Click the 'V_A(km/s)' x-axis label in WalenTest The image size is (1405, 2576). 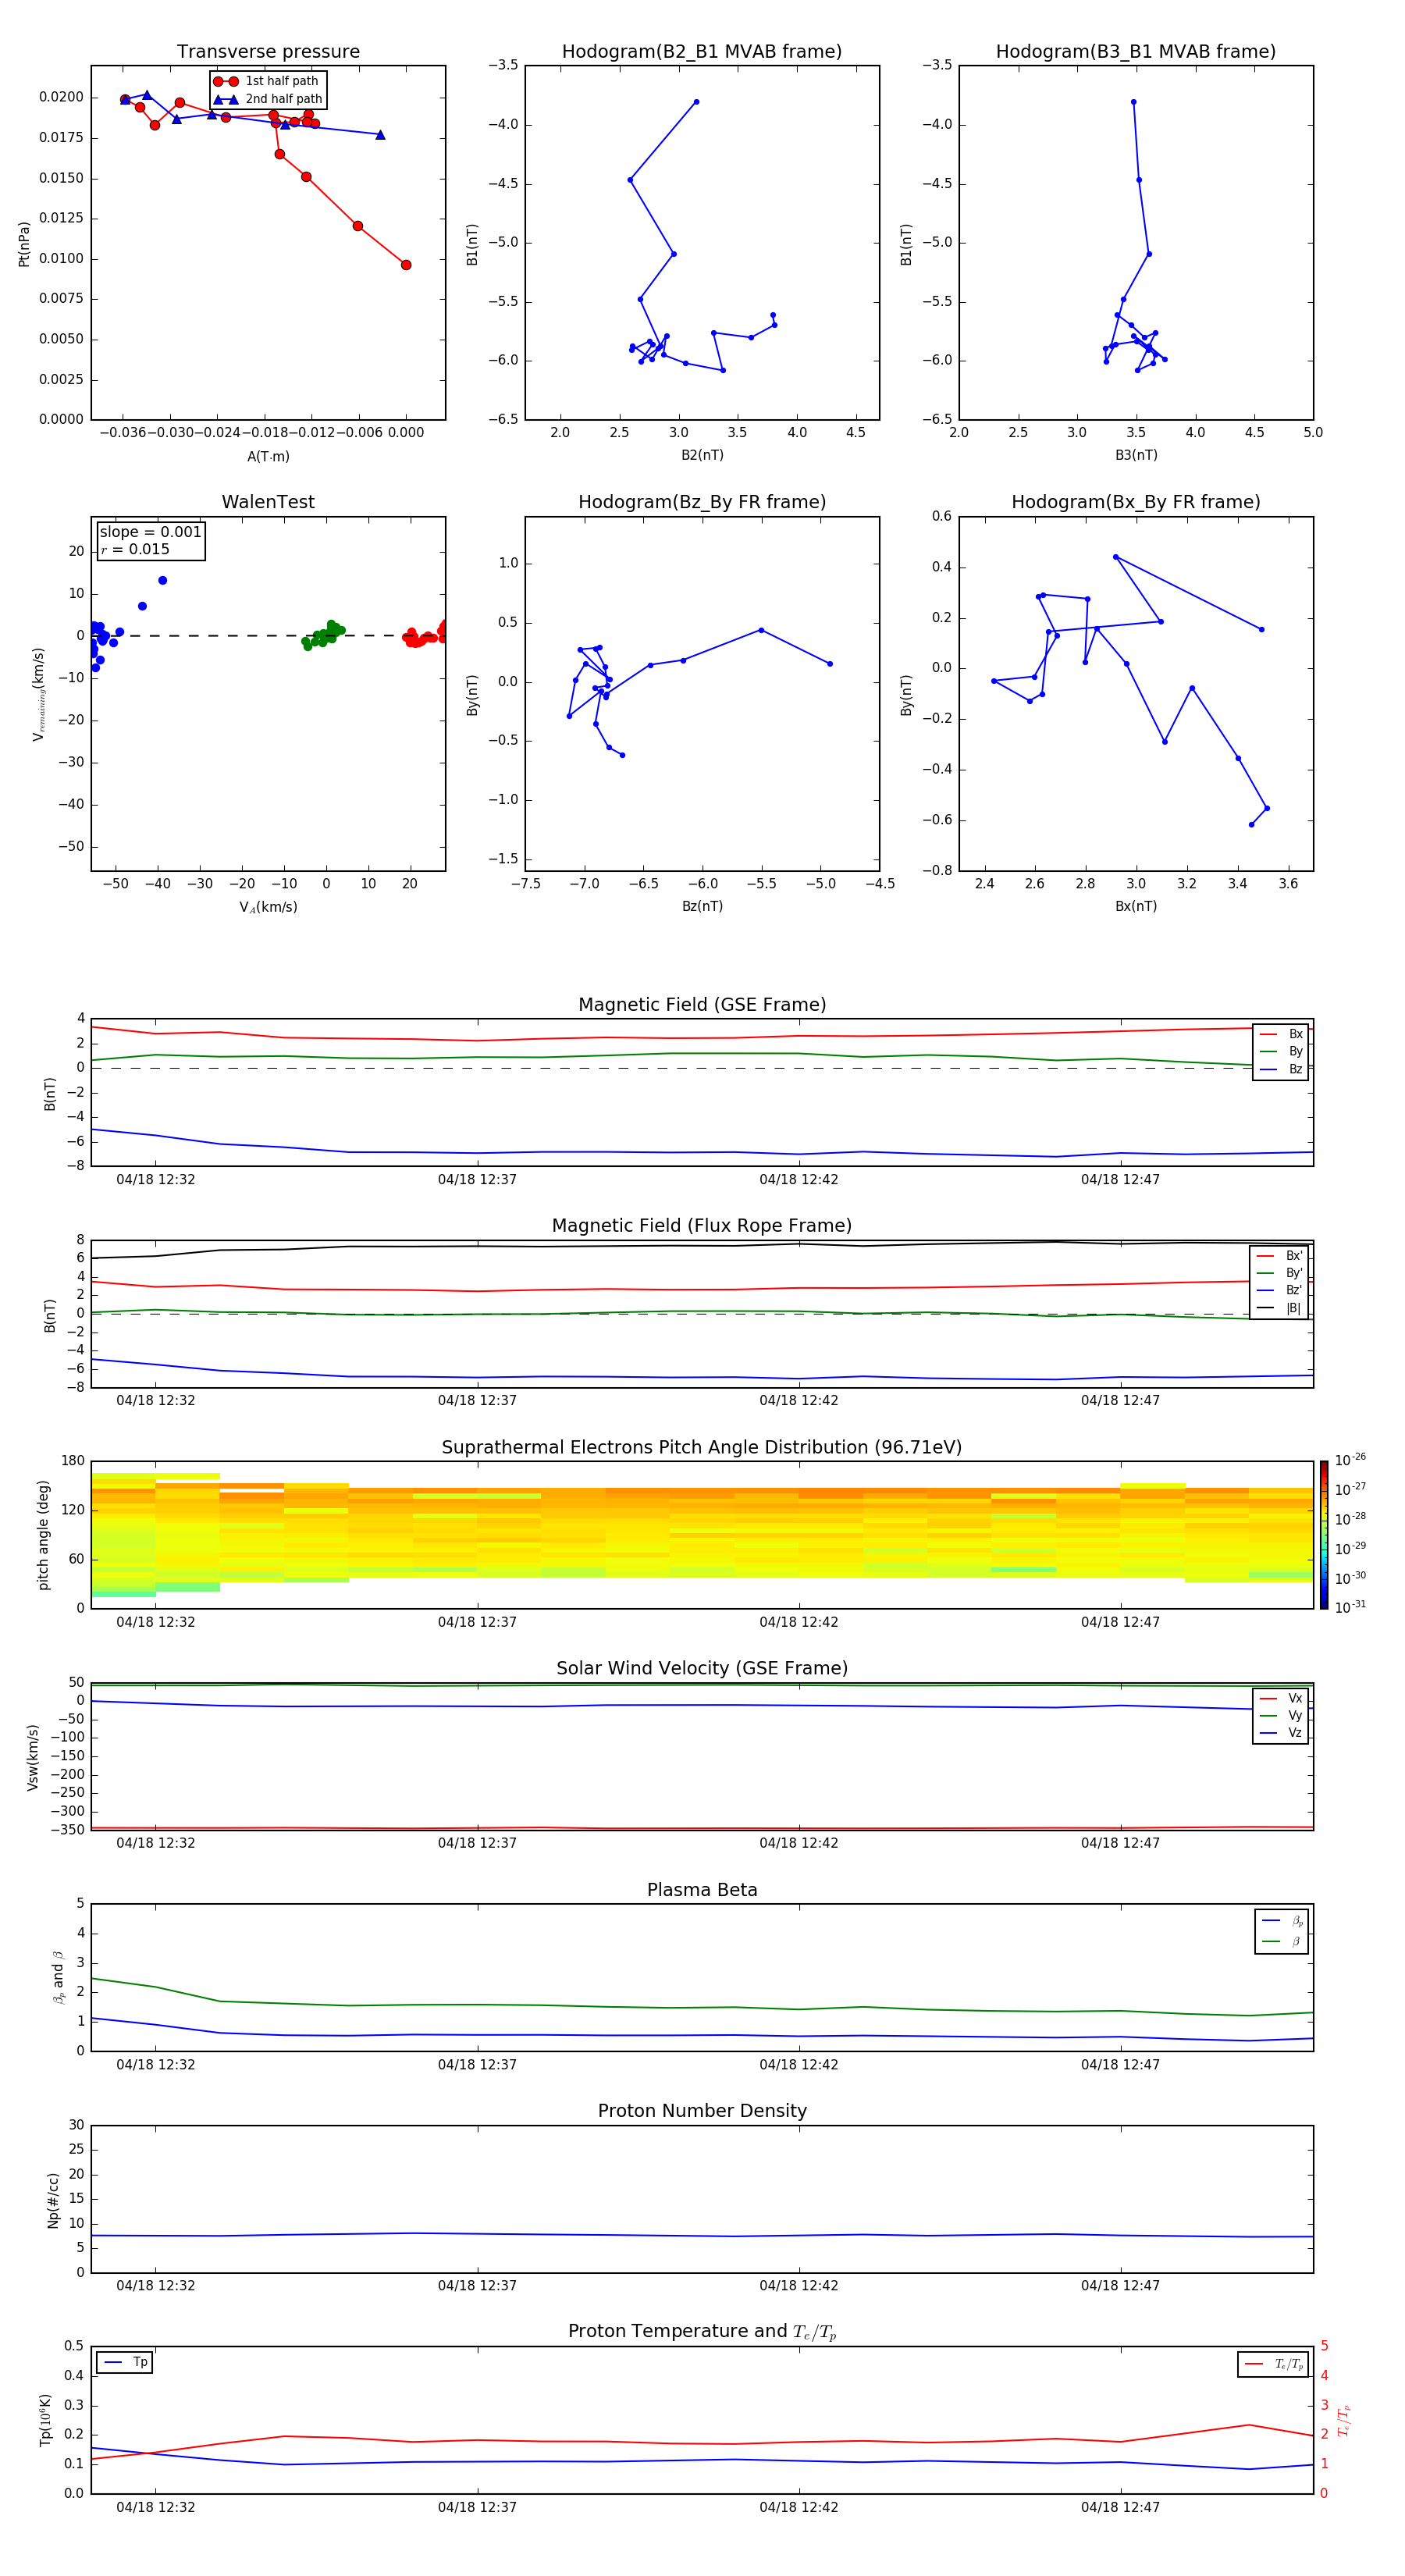pyautogui.click(x=268, y=907)
